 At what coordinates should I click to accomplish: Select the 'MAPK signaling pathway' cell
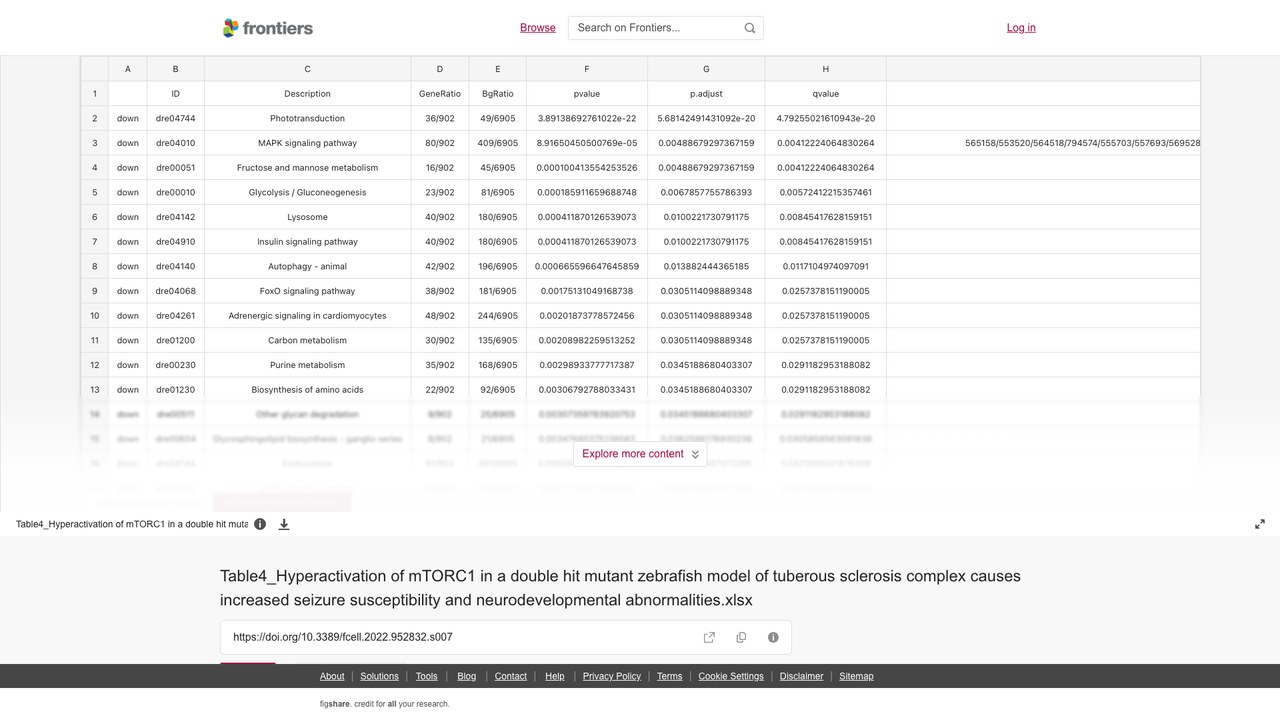click(307, 143)
